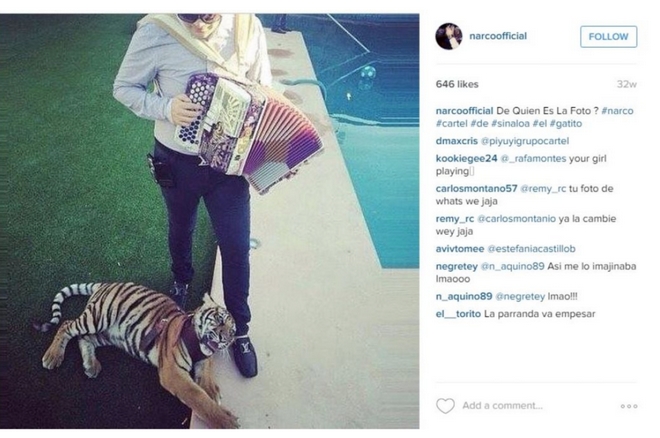Open @piyuyigrupocartel mention
This screenshot has width=660, height=438.
click(x=524, y=141)
